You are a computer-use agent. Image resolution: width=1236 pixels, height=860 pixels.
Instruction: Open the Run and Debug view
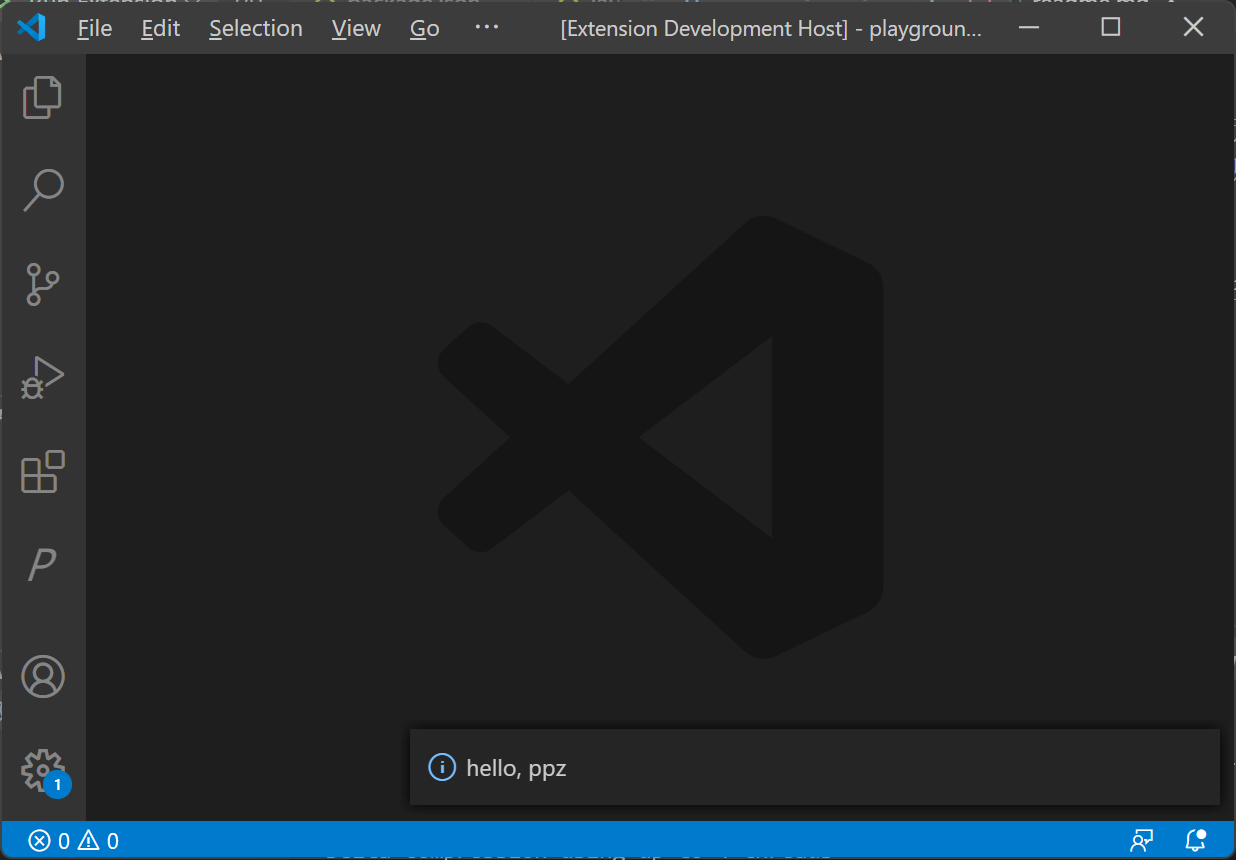(x=42, y=377)
